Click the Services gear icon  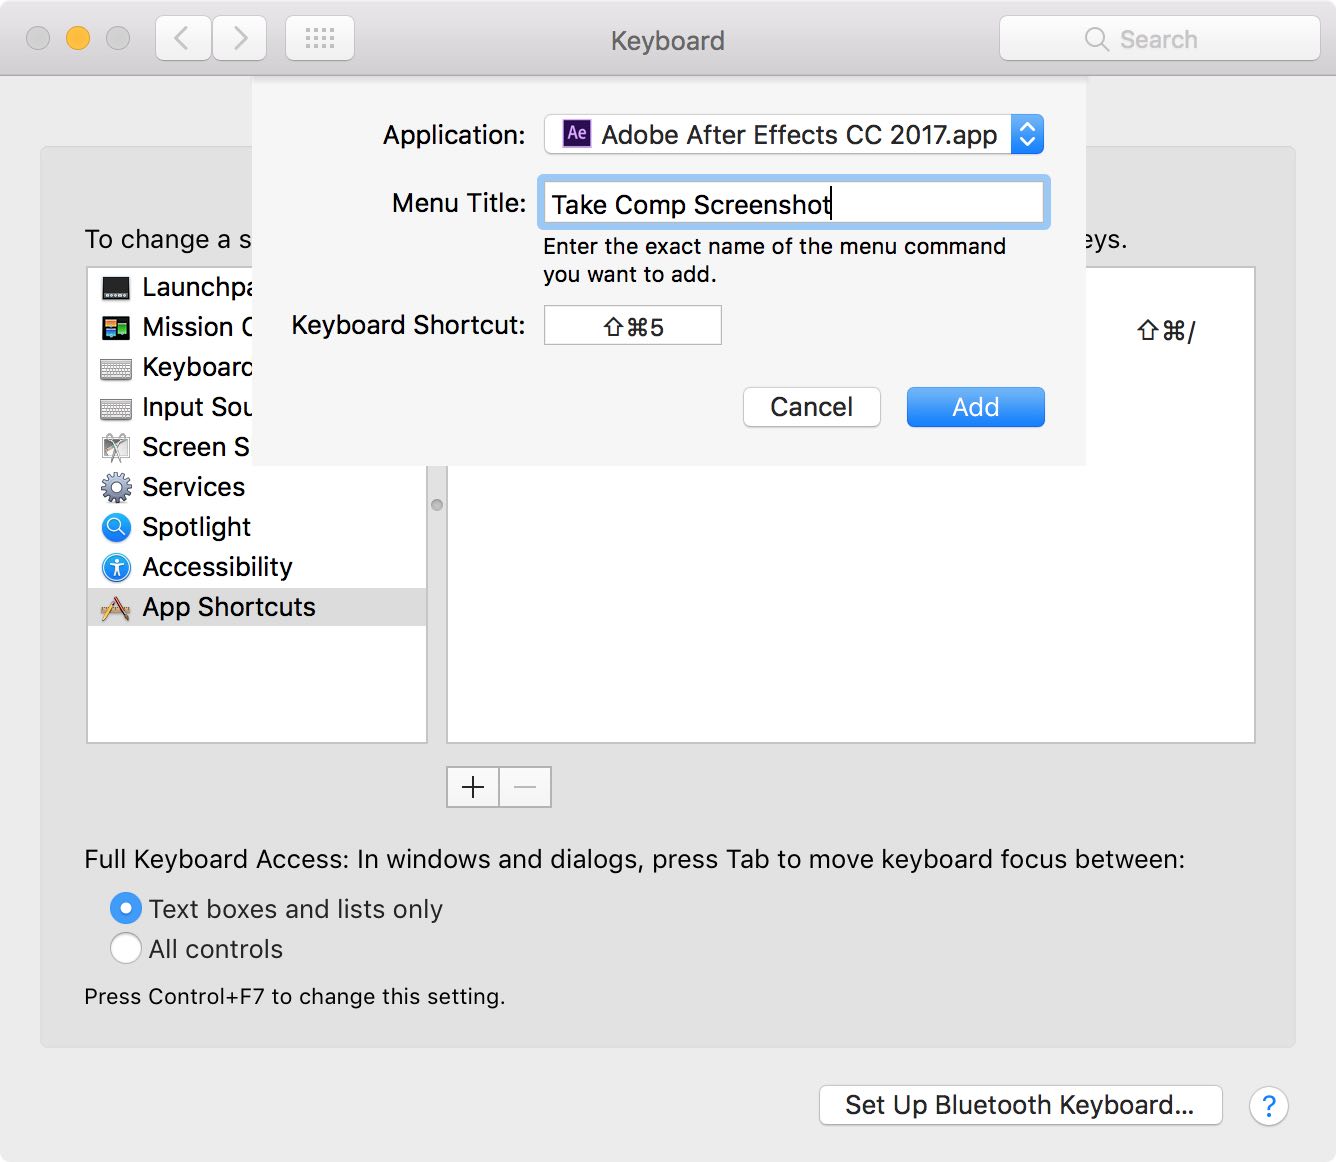tap(116, 487)
